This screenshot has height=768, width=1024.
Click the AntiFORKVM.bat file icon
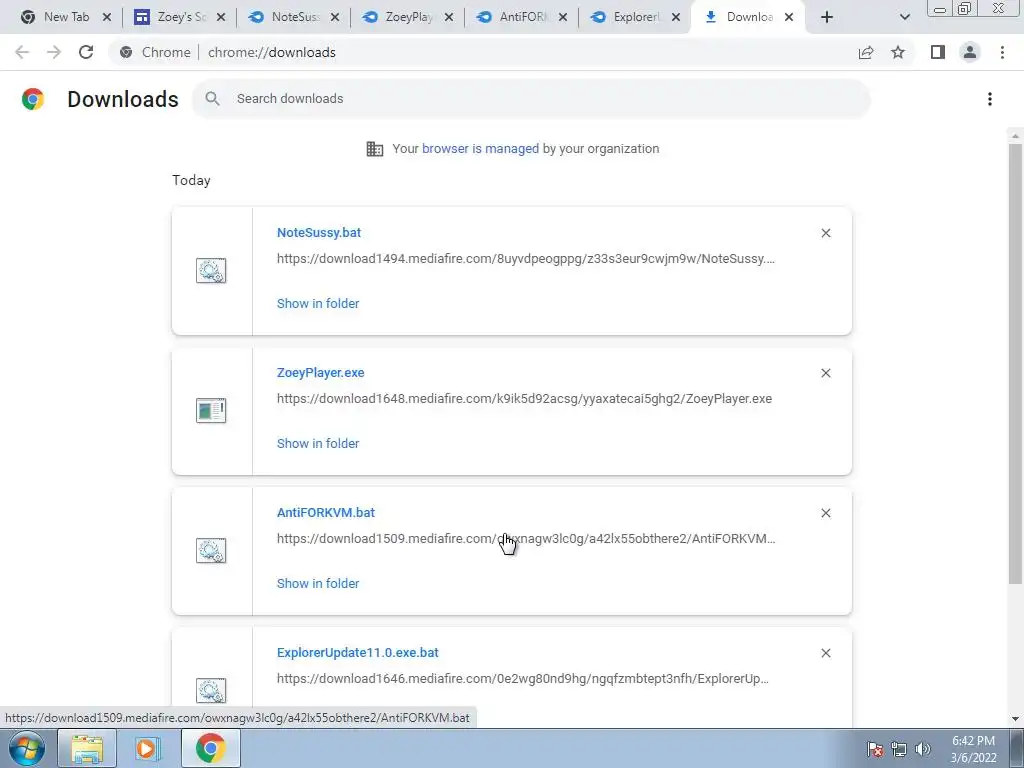click(211, 551)
